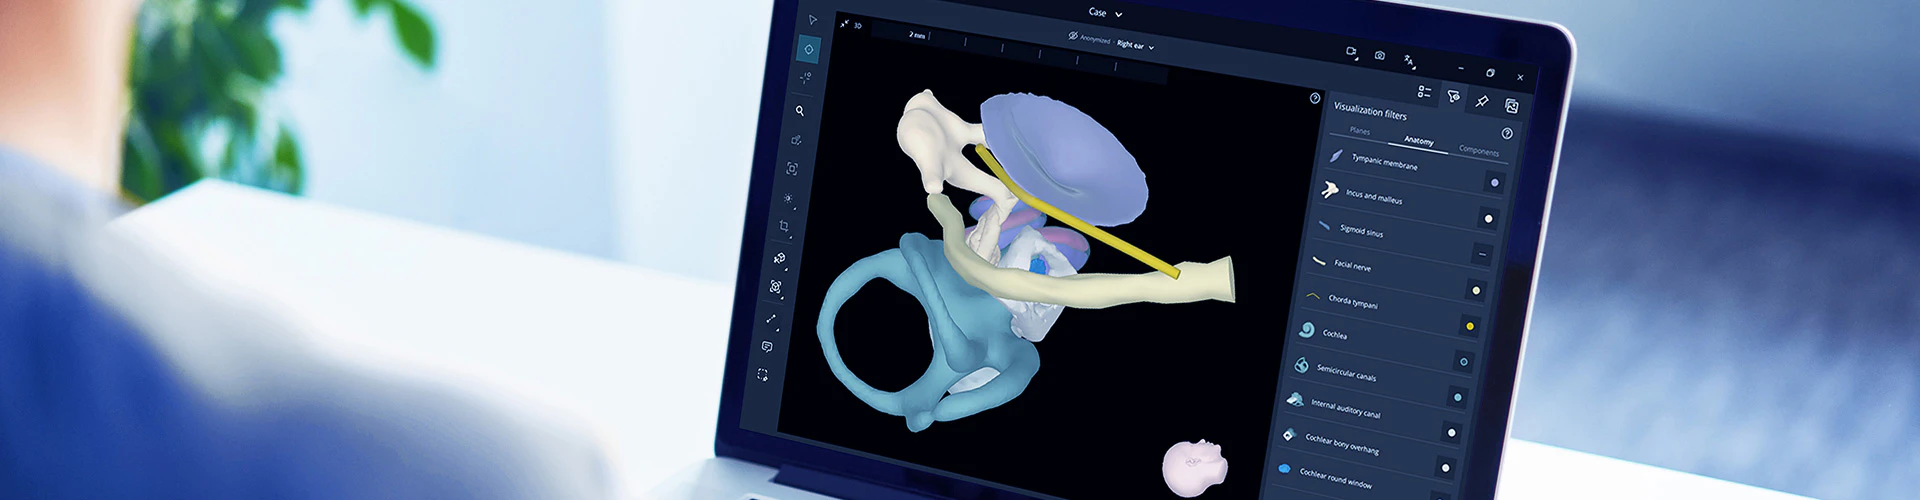Image resolution: width=1920 pixels, height=500 pixels.
Task: Click the Chorda tympani label
Action: (x=1353, y=302)
